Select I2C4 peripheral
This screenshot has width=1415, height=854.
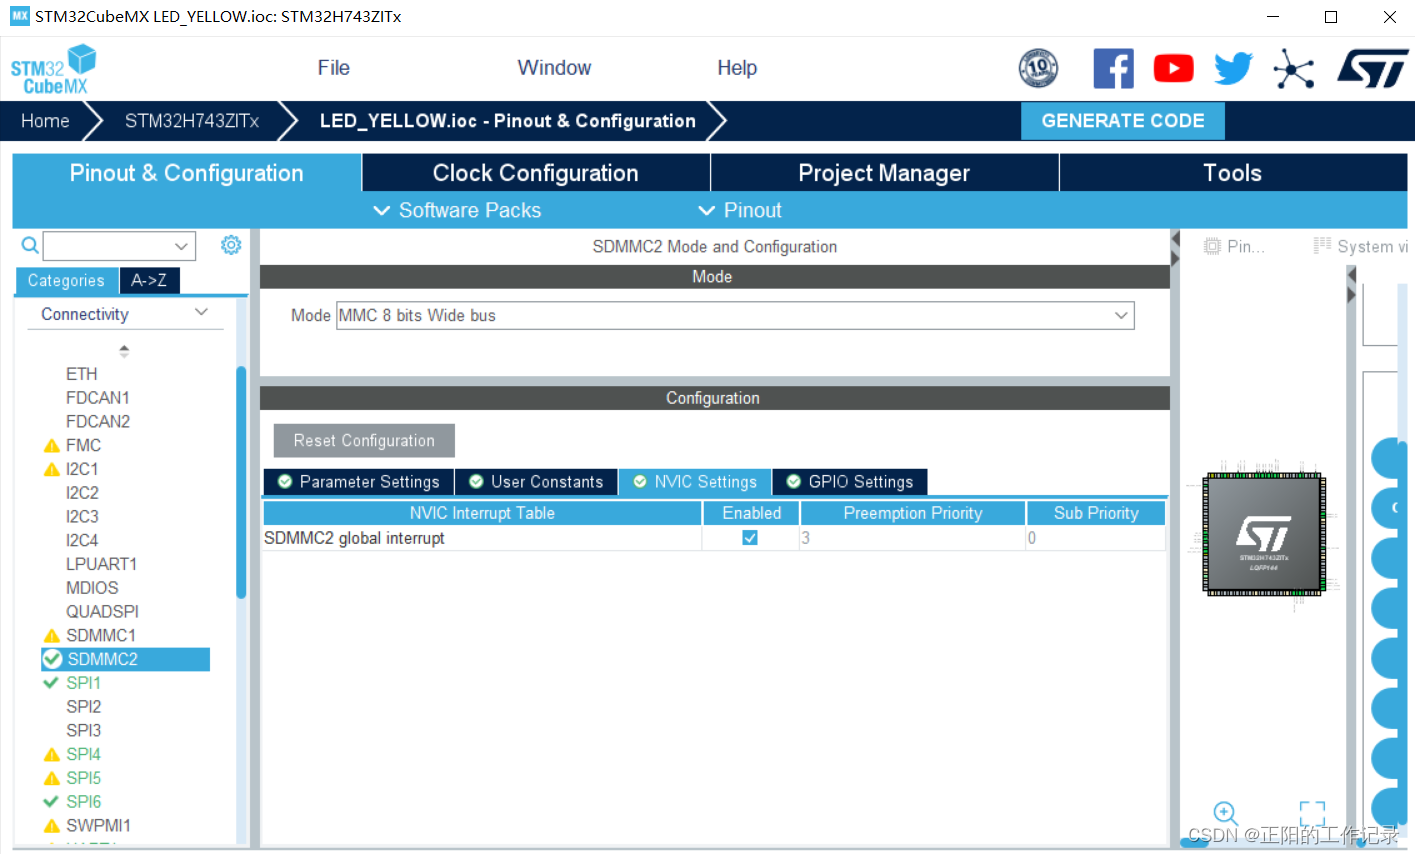[x=82, y=541]
